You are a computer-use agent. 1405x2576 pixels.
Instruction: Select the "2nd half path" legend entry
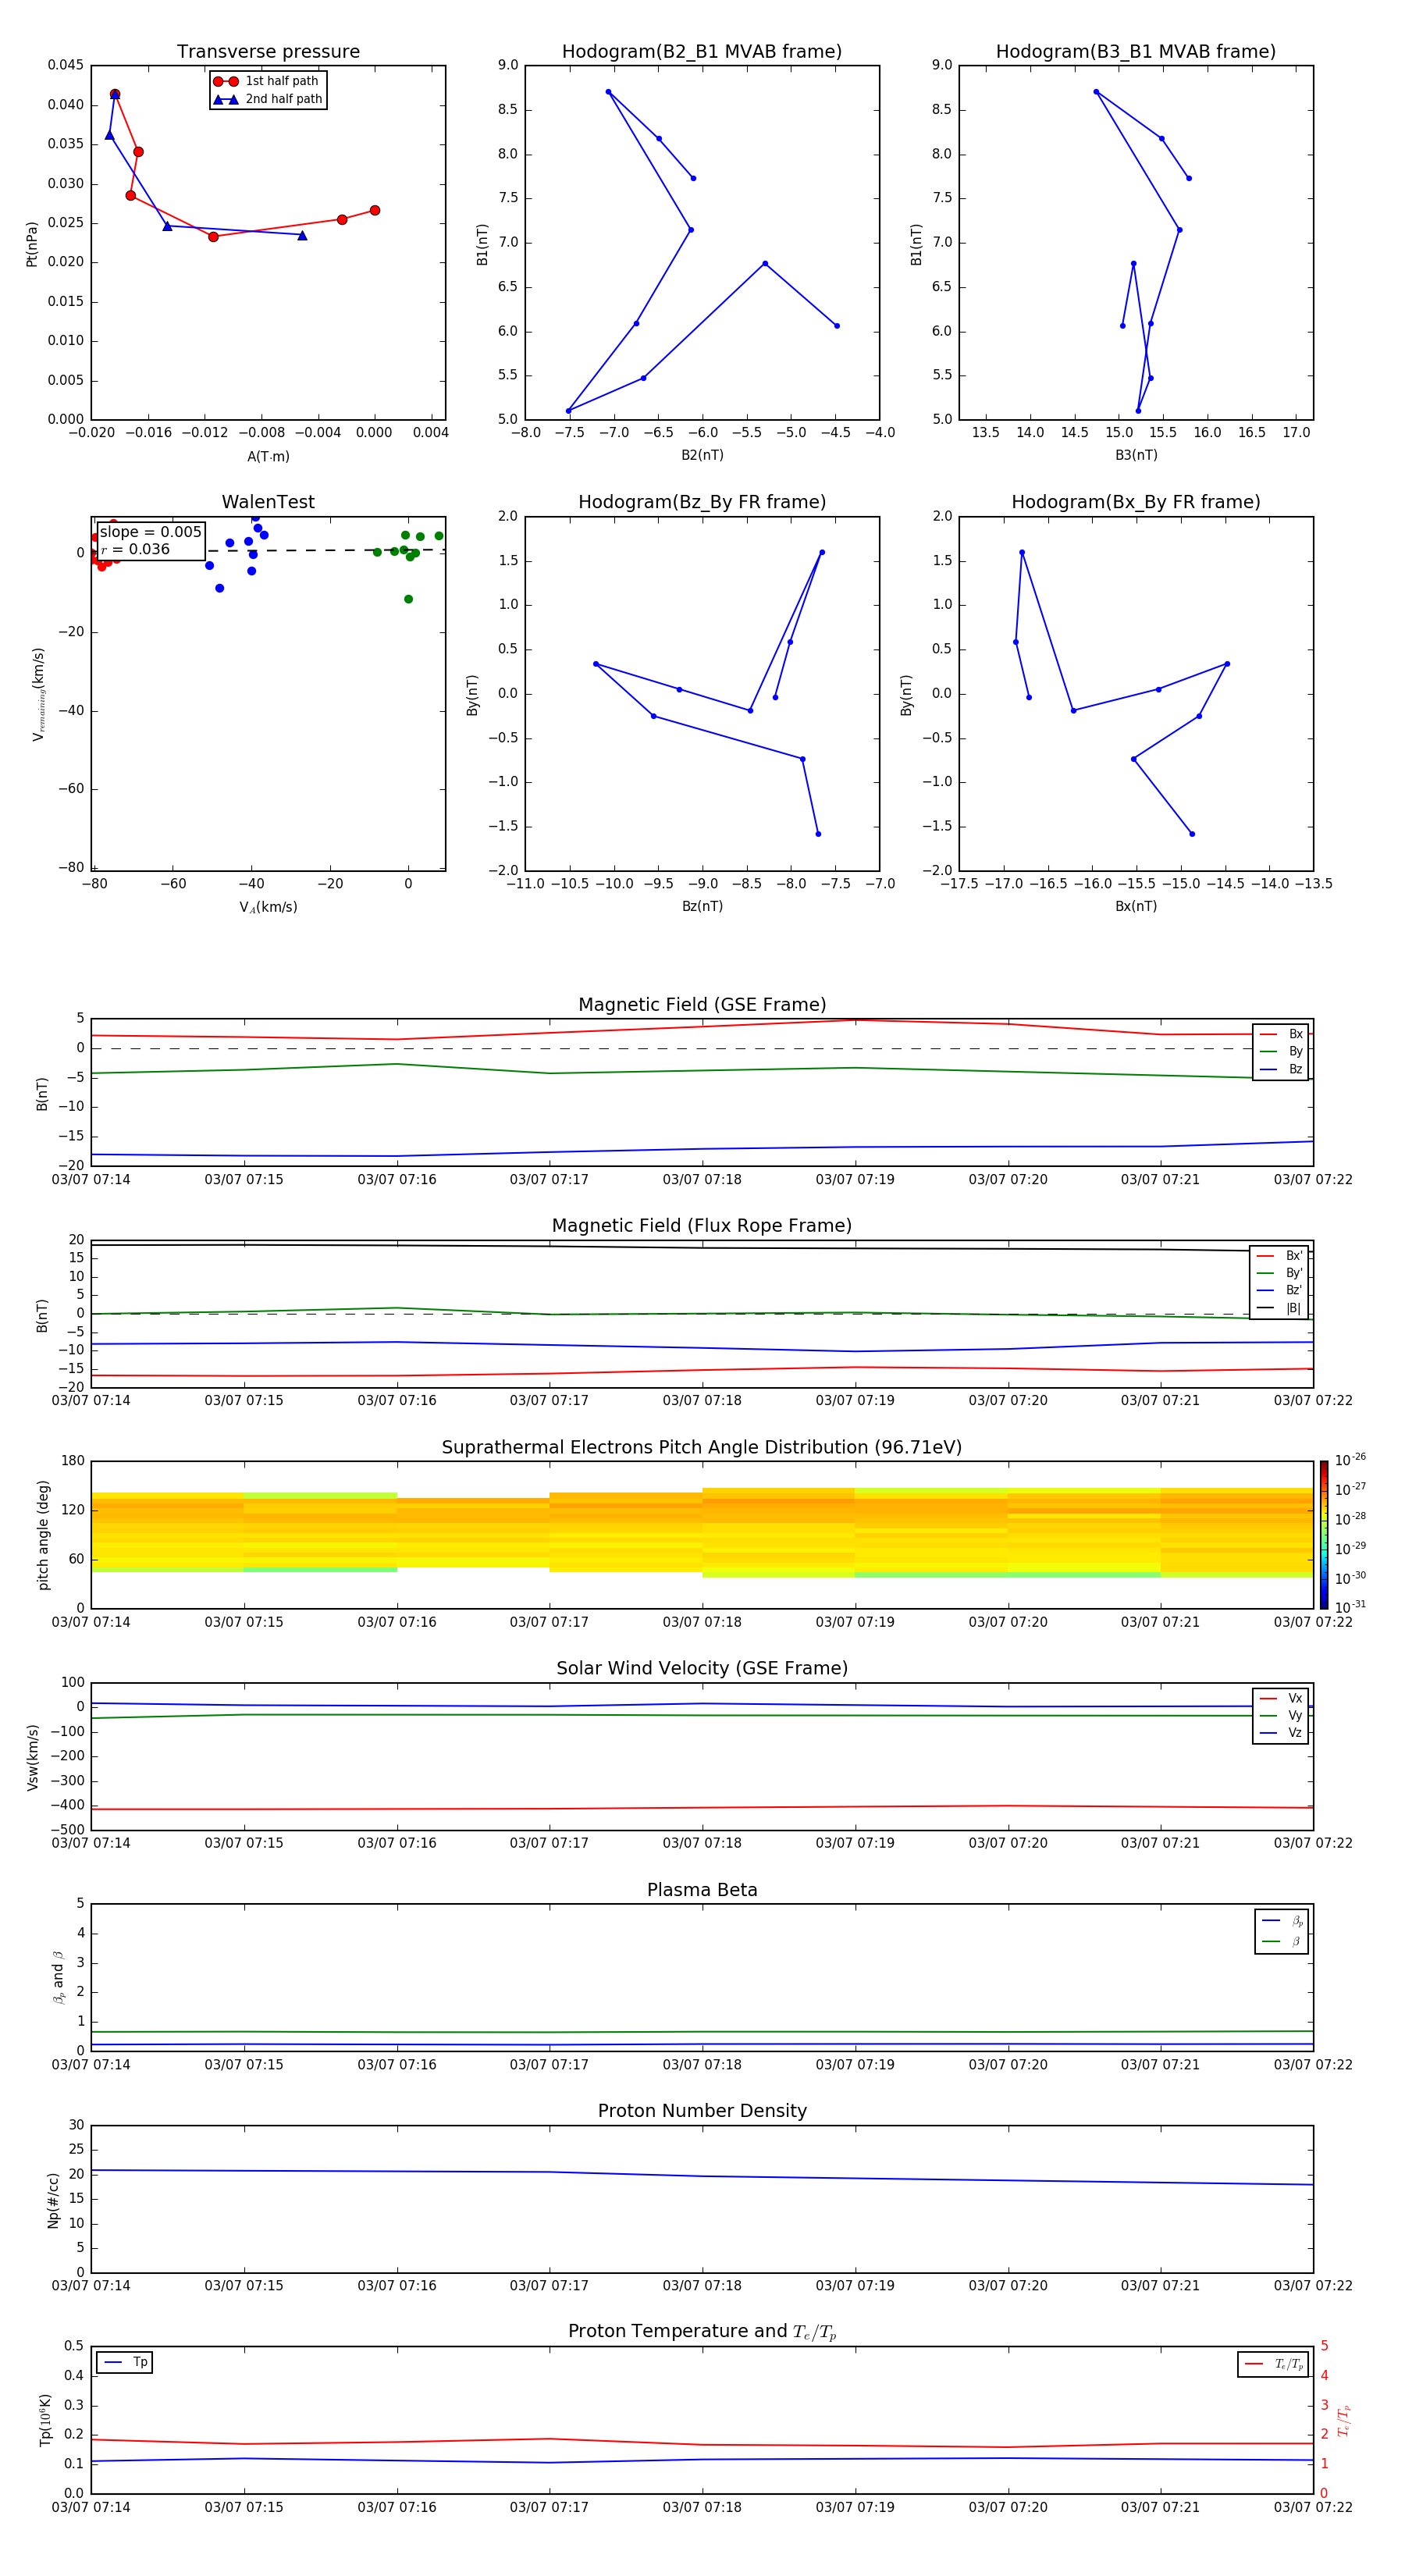[267, 99]
